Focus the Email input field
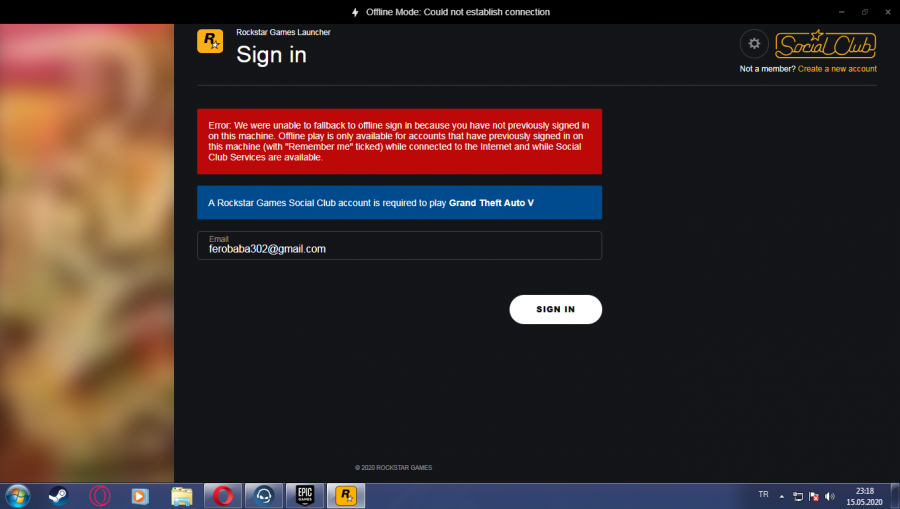Viewport: 900px width, 509px height. tap(399, 246)
